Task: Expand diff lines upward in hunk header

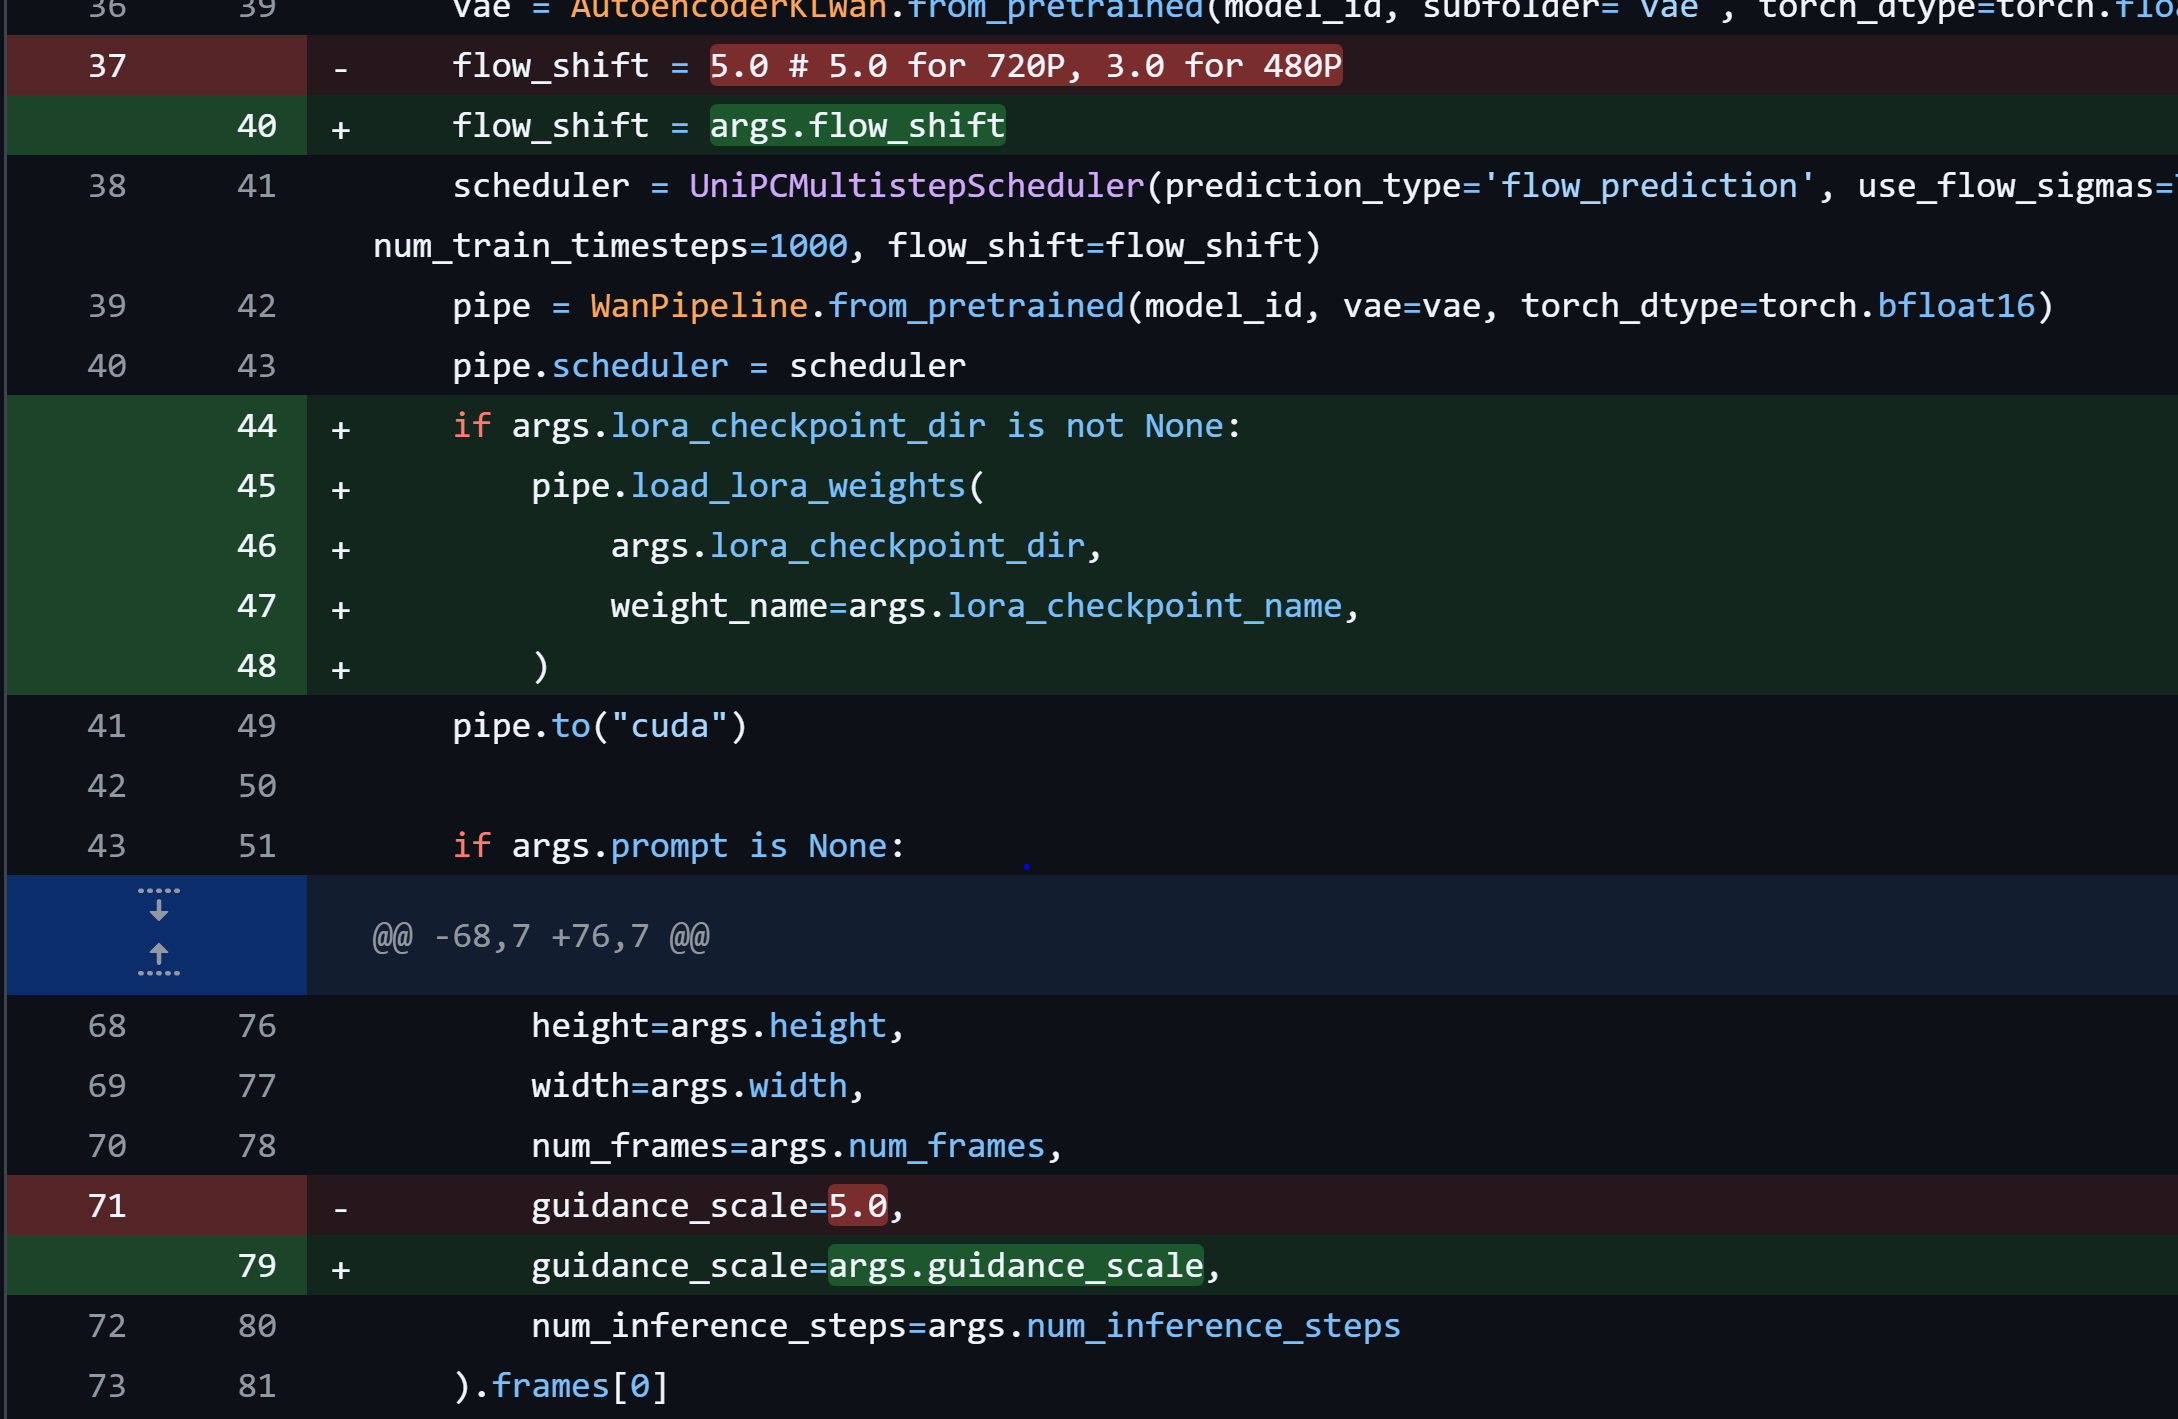Action: 158,959
